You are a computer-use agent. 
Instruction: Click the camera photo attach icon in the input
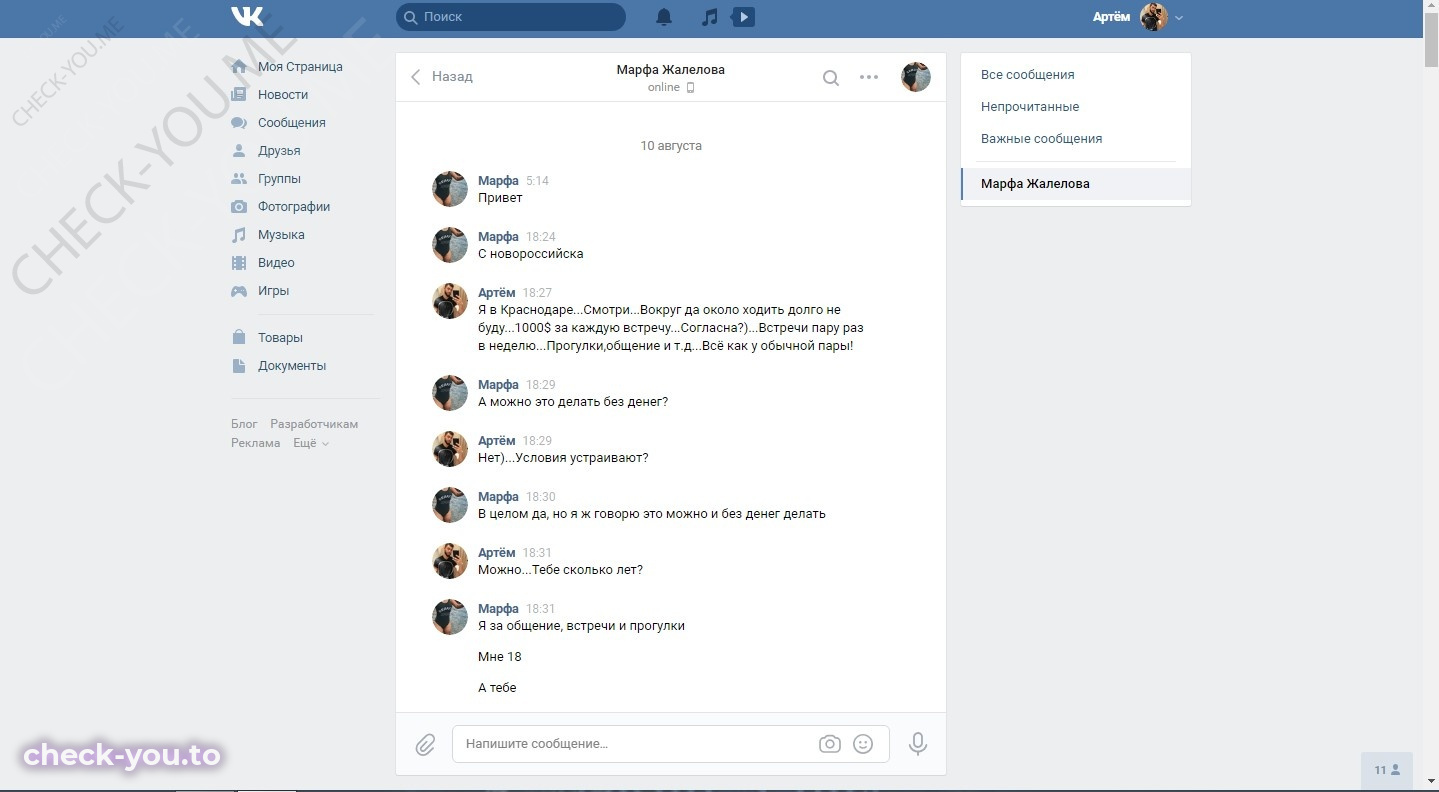tap(829, 744)
